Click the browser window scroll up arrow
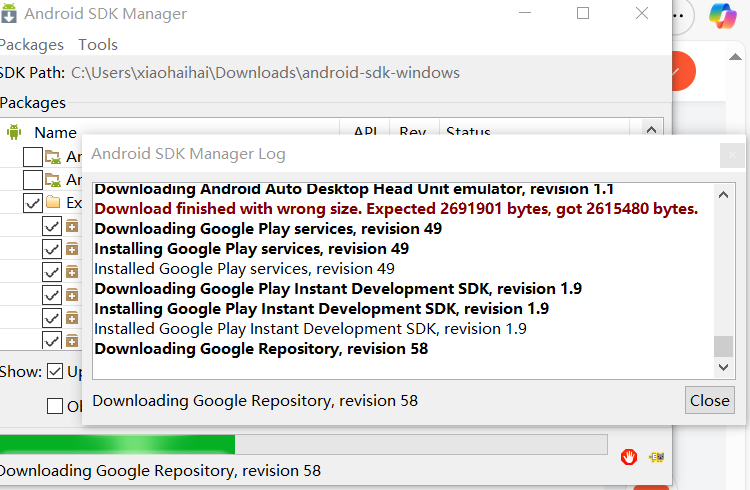Viewport: 750px width, 490px height. point(735,57)
